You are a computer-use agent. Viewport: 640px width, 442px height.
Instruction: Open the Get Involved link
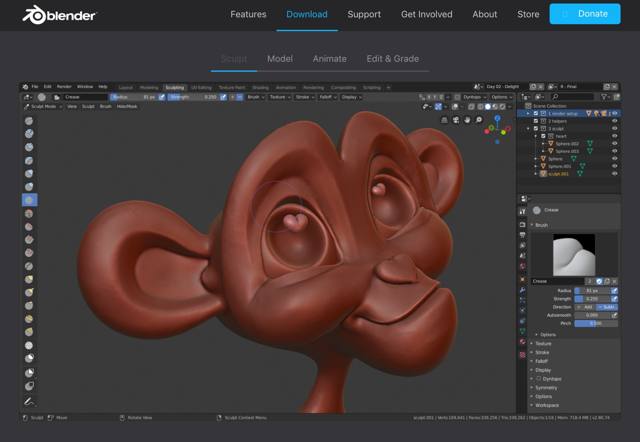[426, 14]
